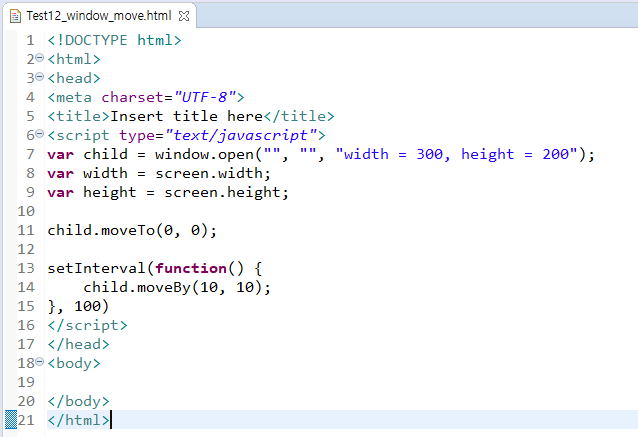The width and height of the screenshot is (638, 437).
Task: Click line number 10 in the gutter
Action: coord(26,211)
